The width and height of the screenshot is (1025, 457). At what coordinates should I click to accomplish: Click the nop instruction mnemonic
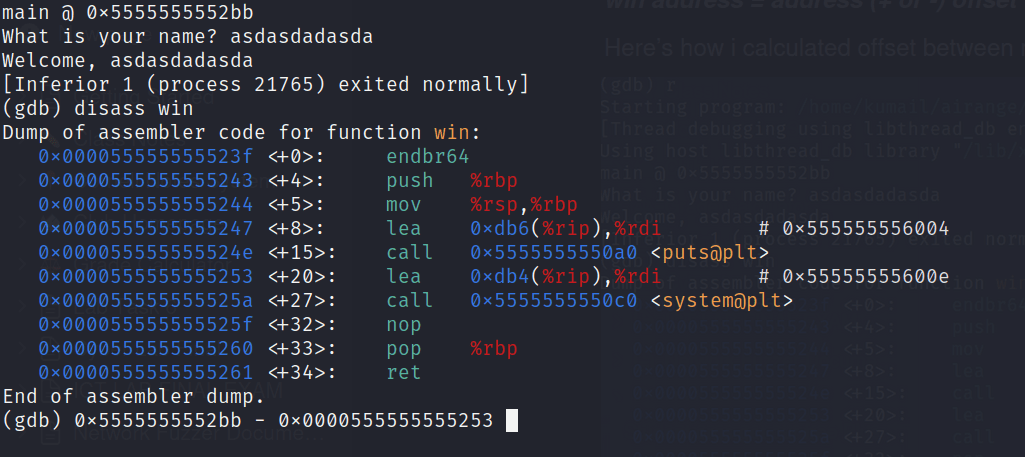(x=403, y=324)
